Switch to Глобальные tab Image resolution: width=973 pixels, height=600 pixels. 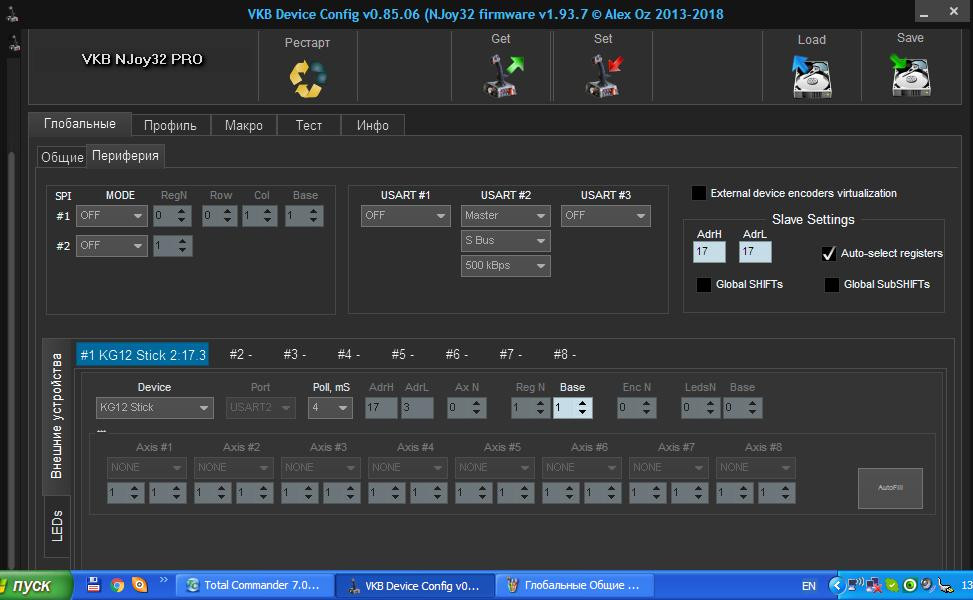79,124
